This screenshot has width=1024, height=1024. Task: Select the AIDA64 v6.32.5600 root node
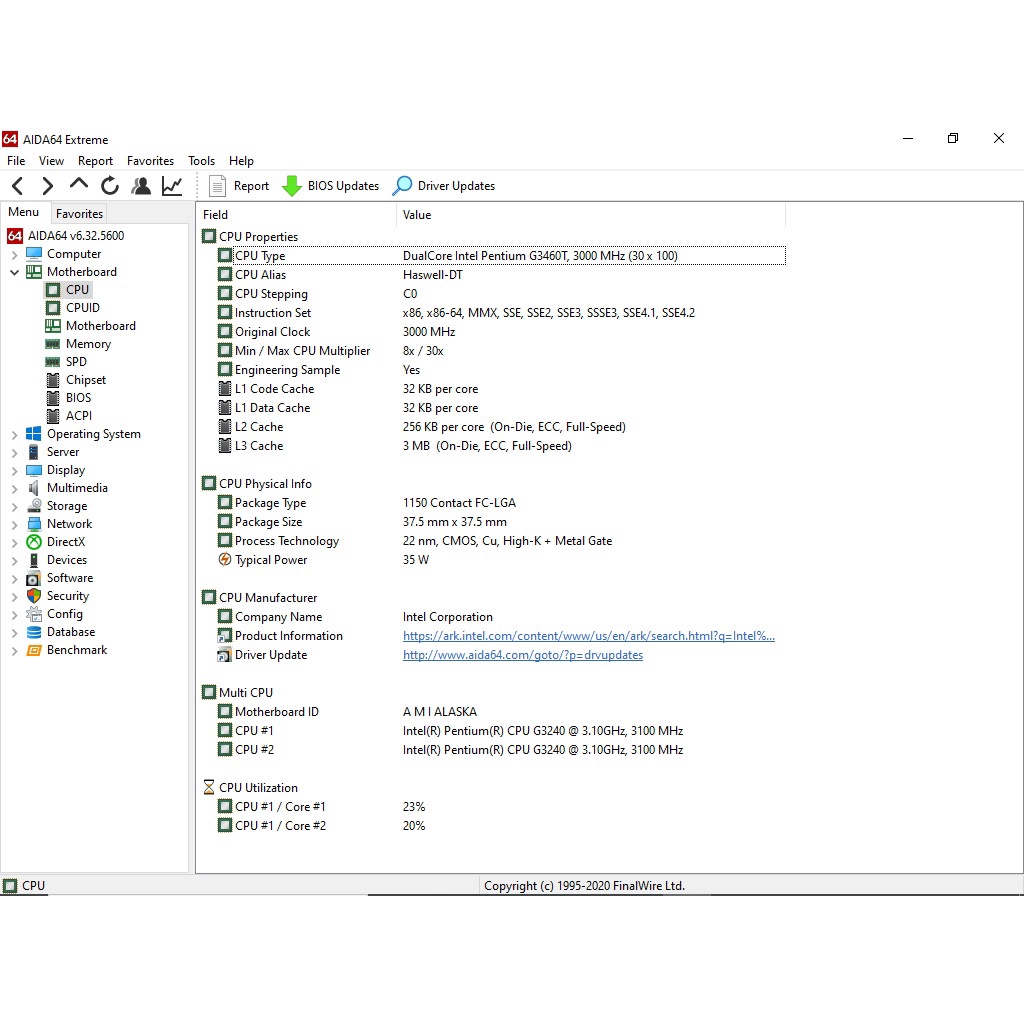point(76,236)
